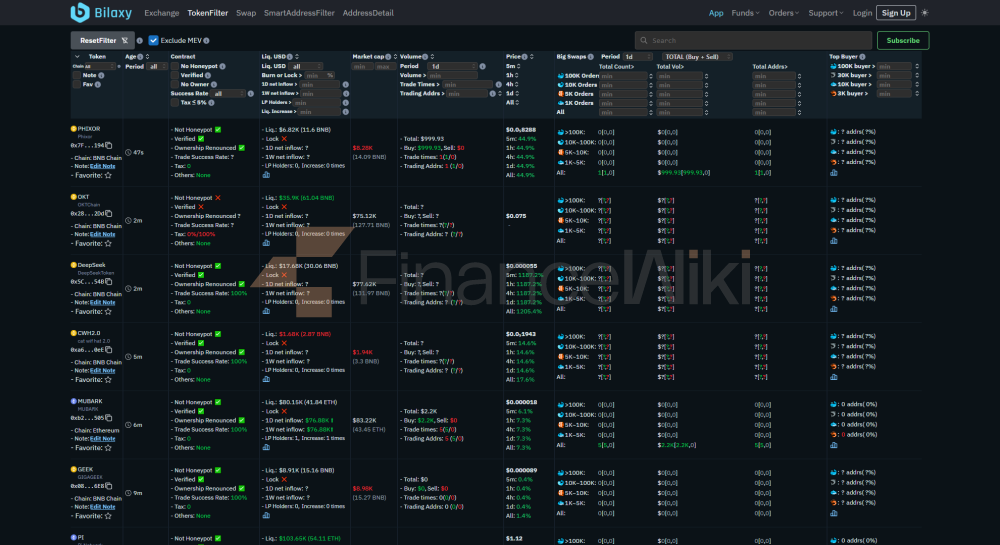Copy the PHIXOR contract address
Screen dimensions: 1000x545
tap(108, 145)
